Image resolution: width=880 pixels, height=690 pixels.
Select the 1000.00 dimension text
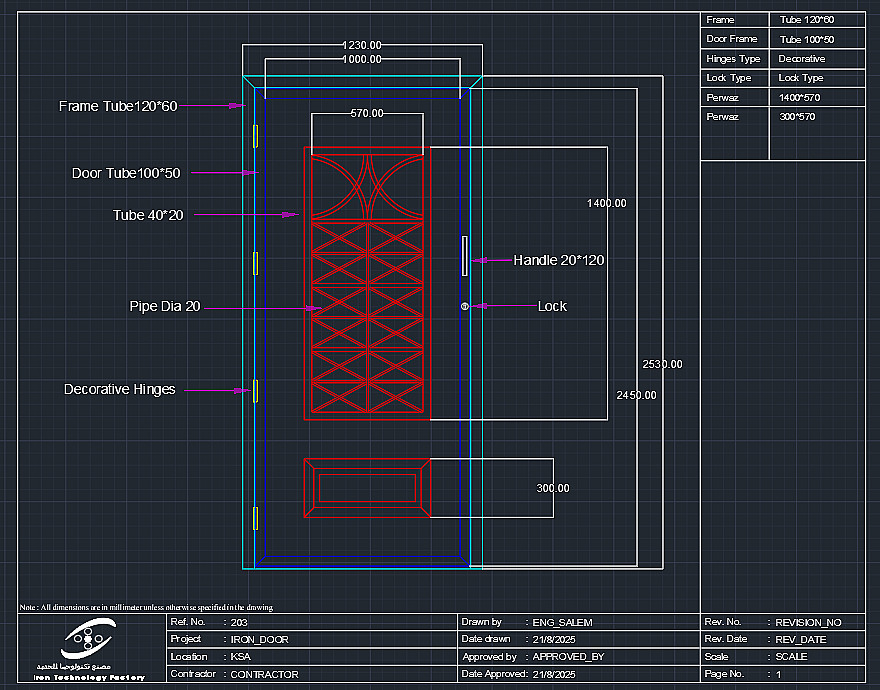click(x=361, y=60)
